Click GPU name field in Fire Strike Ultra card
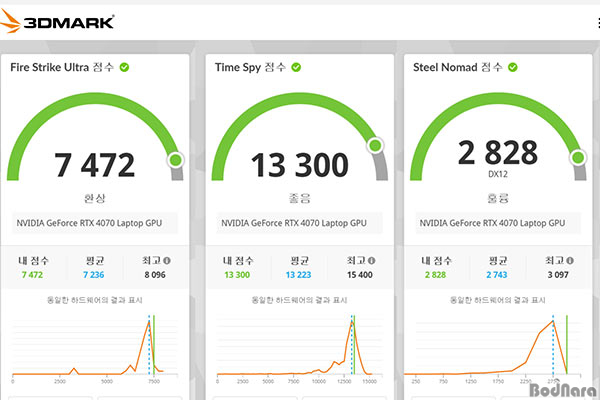 95,223
